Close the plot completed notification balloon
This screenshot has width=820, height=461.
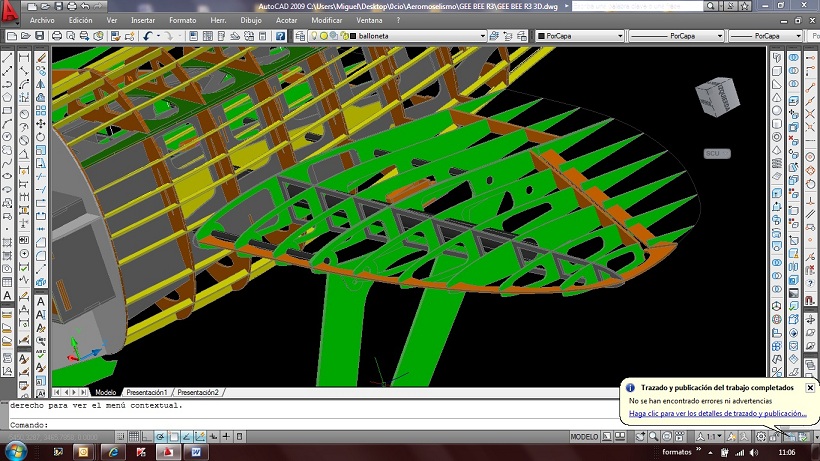tap(810, 387)
